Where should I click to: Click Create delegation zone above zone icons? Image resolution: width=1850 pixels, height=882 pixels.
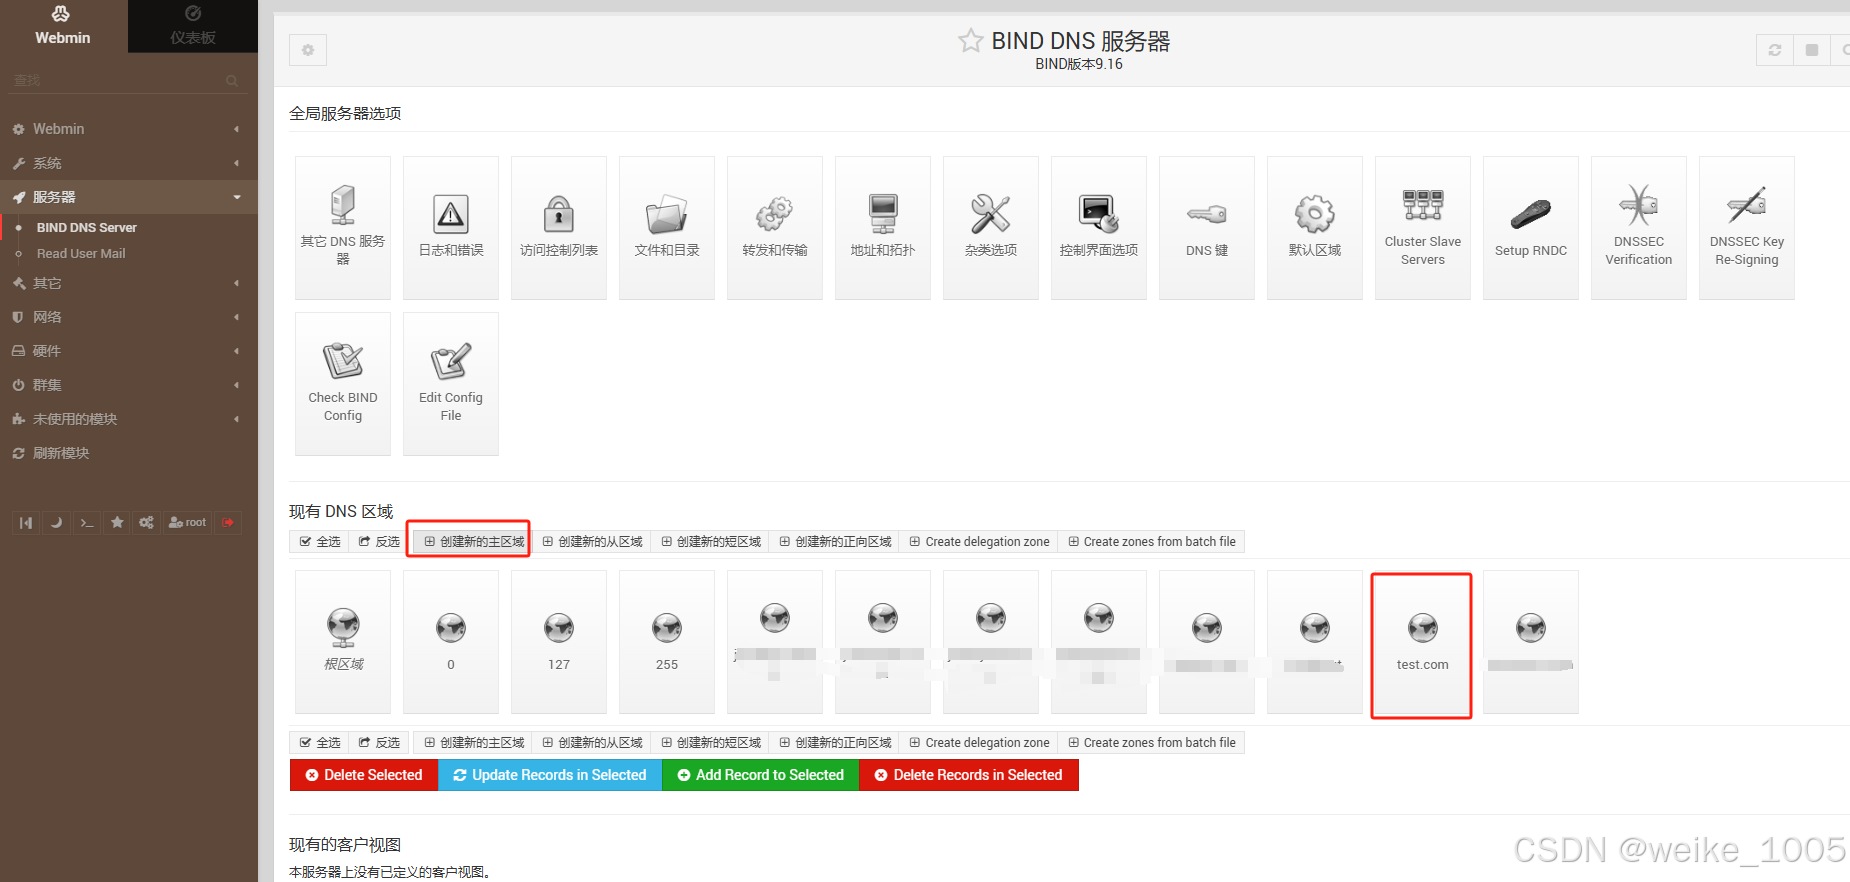(x=979, y=541)
